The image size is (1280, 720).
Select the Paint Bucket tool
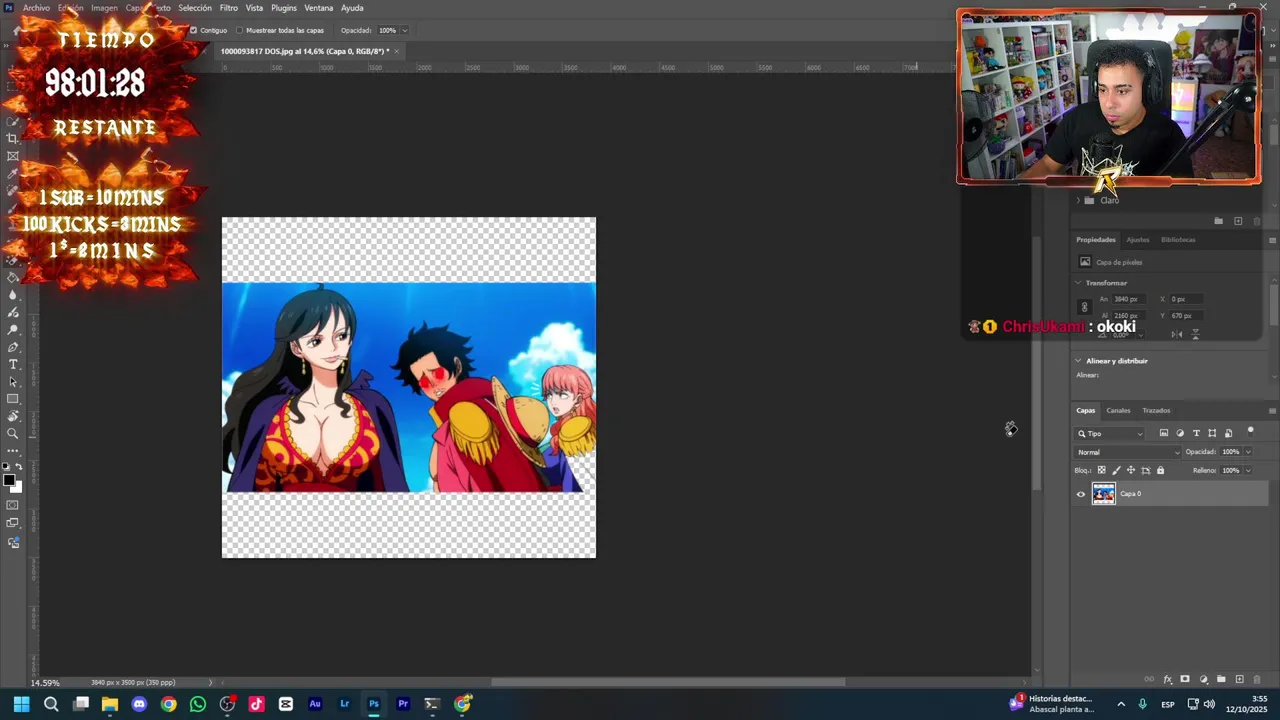[13, 277]
